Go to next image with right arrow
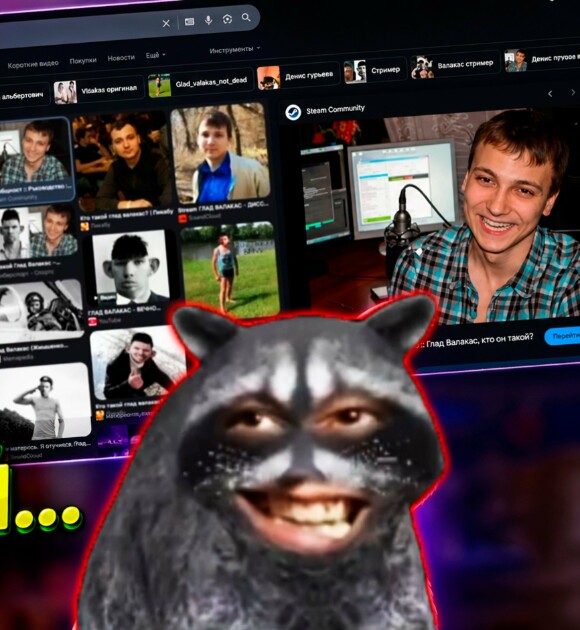 [573, 92]
